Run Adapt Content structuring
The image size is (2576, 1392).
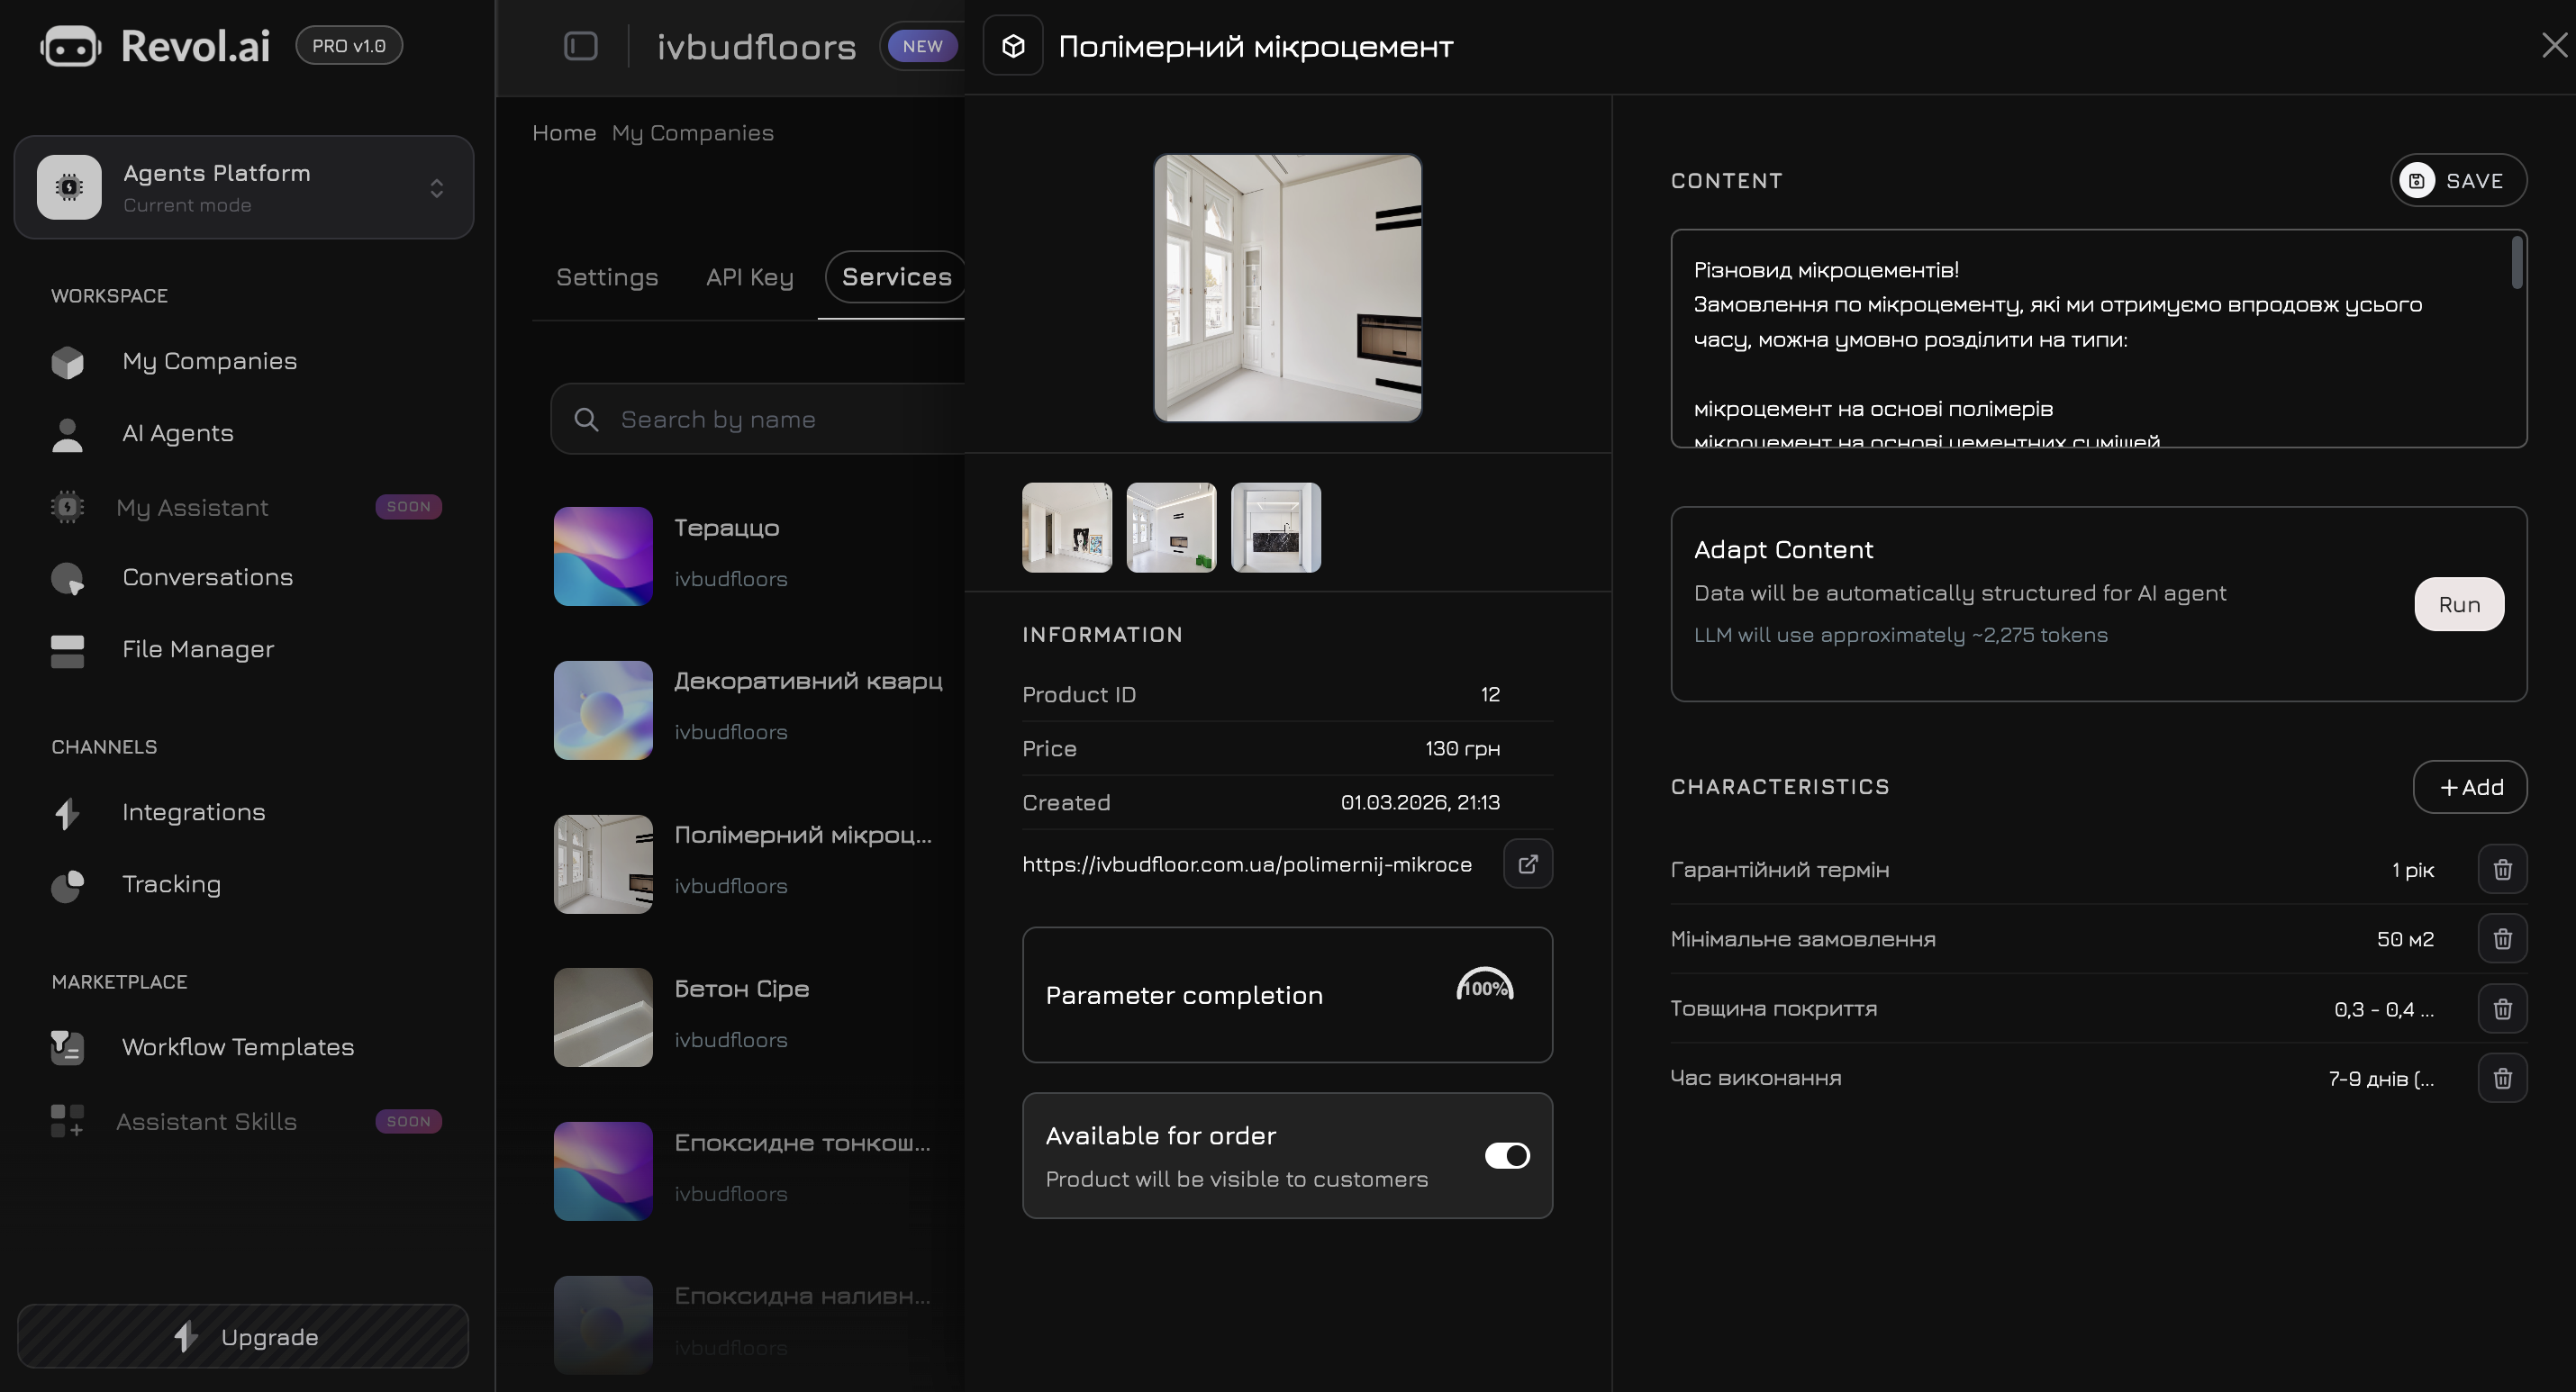(2459, 604)
